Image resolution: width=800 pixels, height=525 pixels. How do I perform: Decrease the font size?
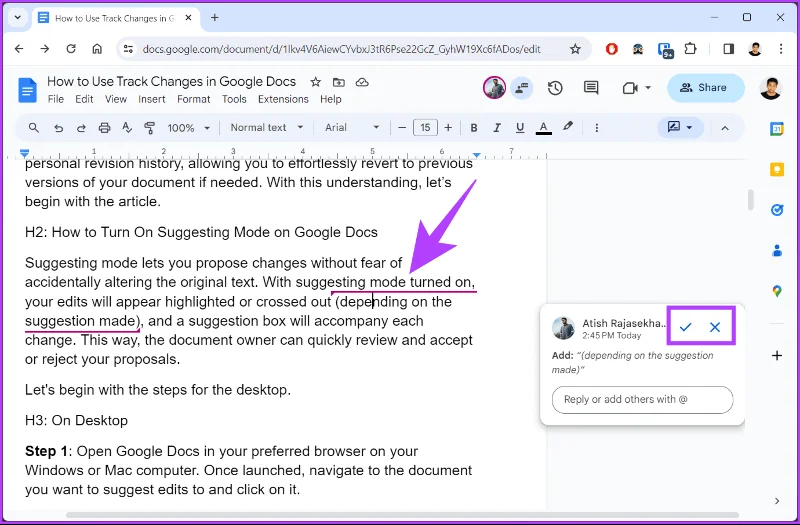tap(402, 128)
